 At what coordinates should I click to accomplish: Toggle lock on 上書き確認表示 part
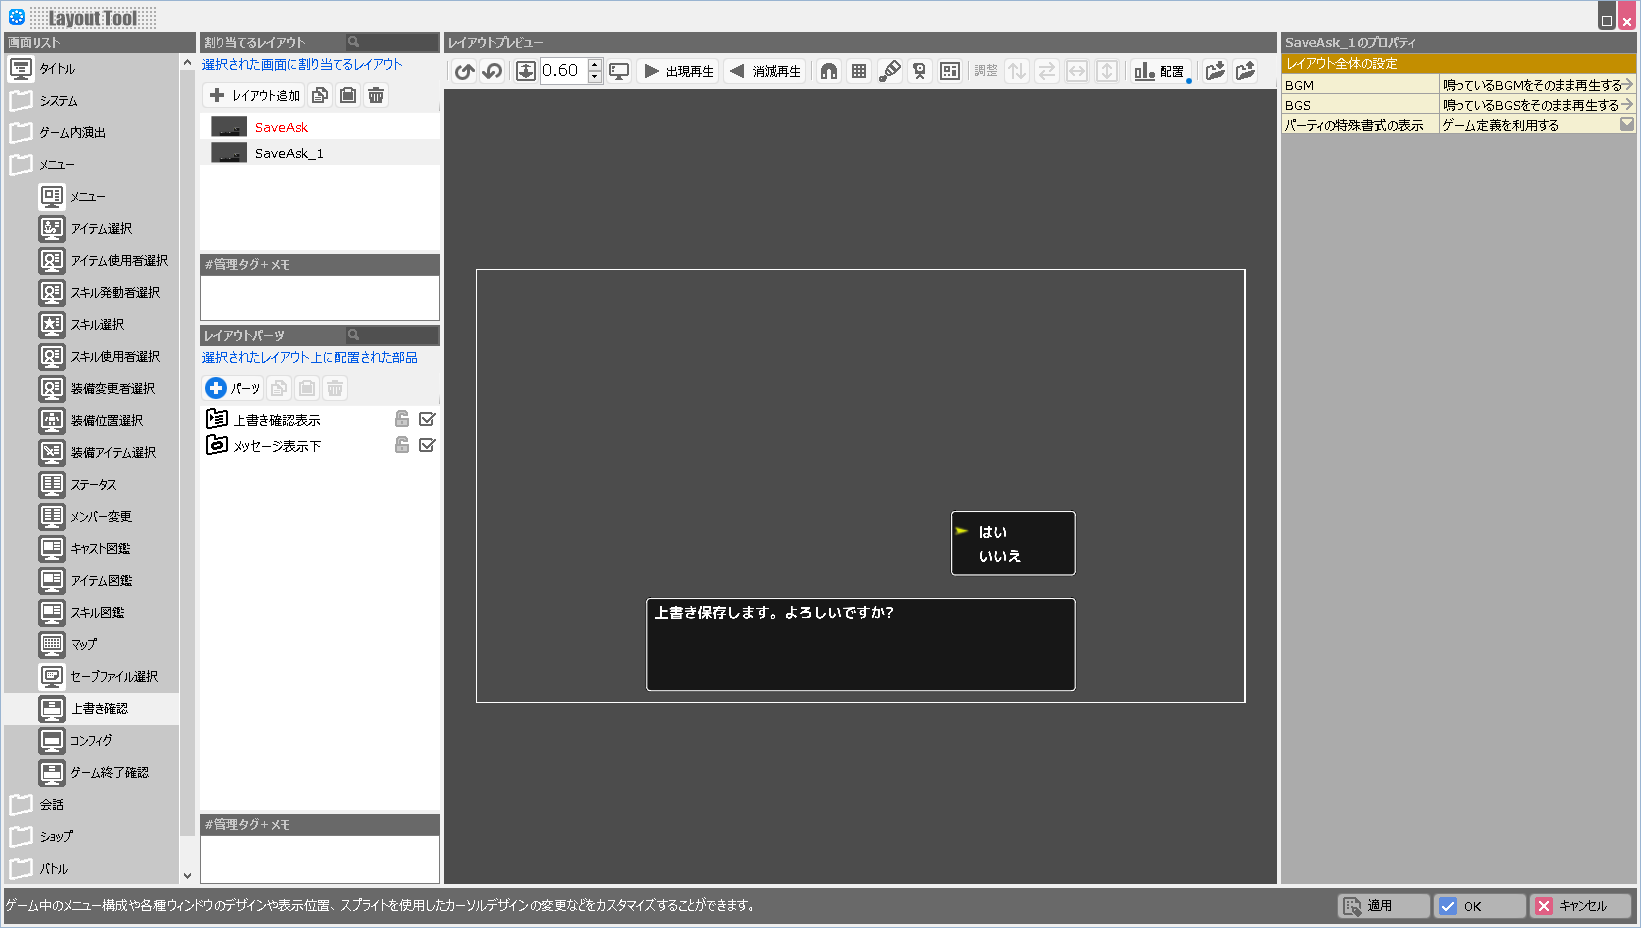coord(402,420)
